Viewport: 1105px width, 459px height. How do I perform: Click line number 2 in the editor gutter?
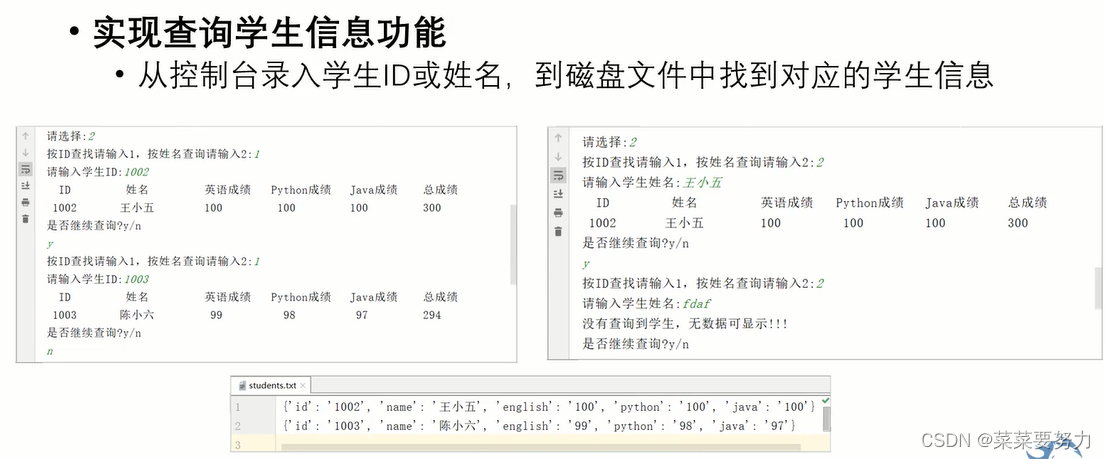point(237,426)
